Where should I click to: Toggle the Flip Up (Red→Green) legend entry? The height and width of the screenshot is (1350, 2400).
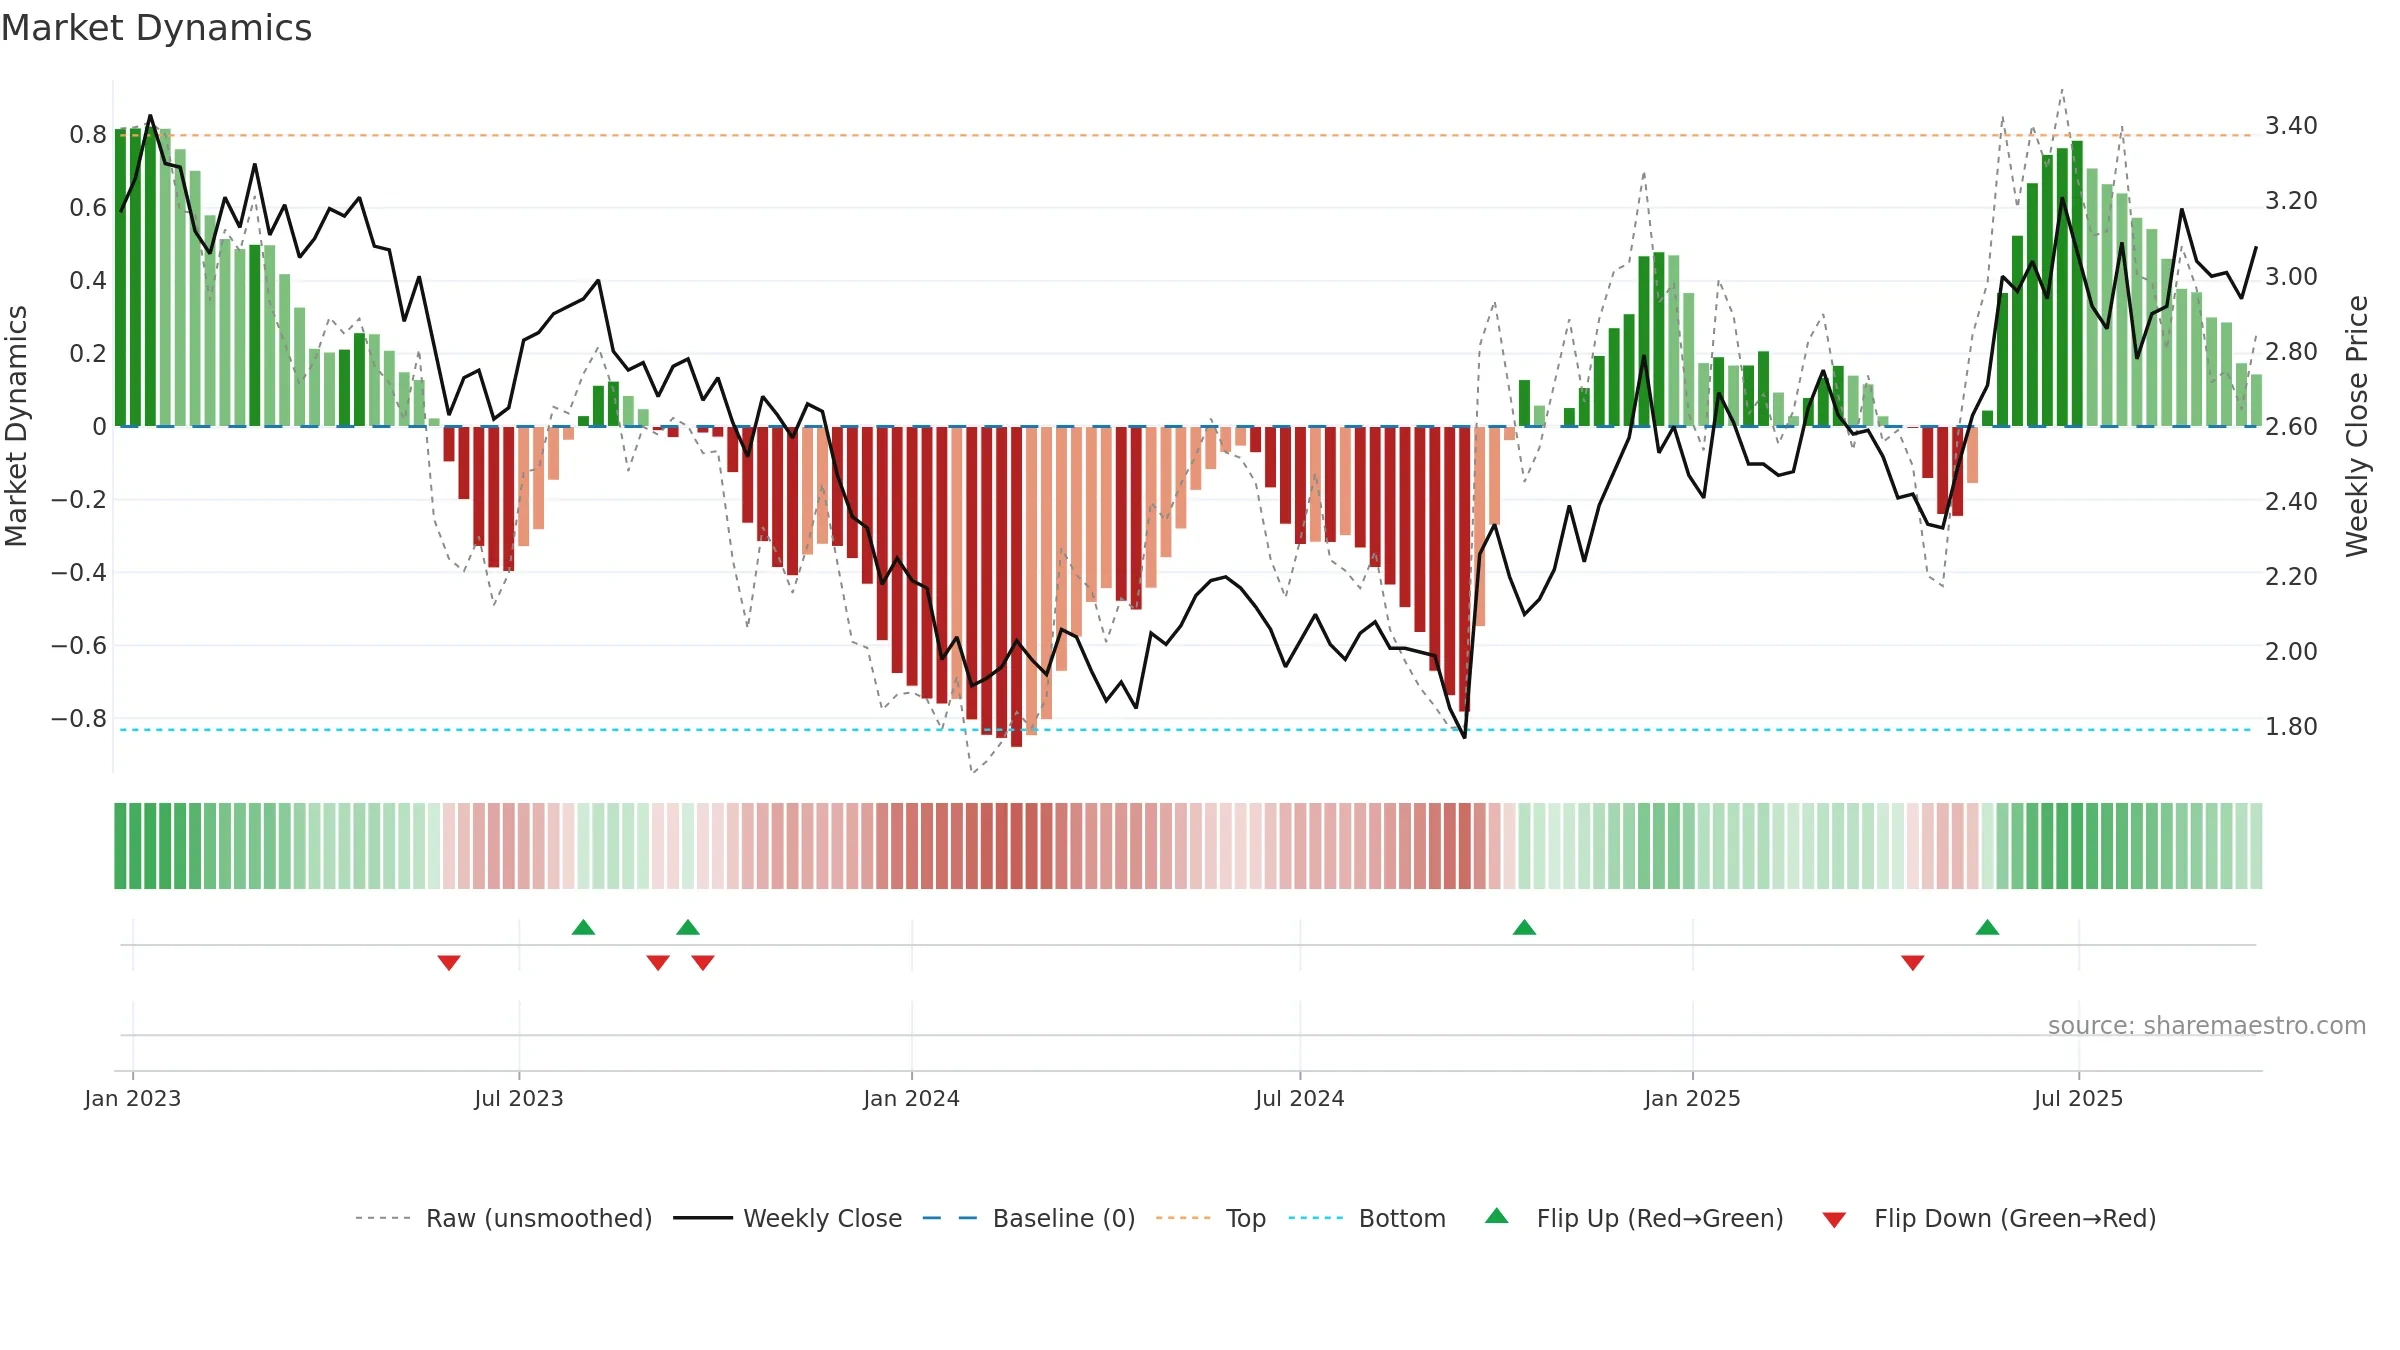(x=1634, y=1218)
